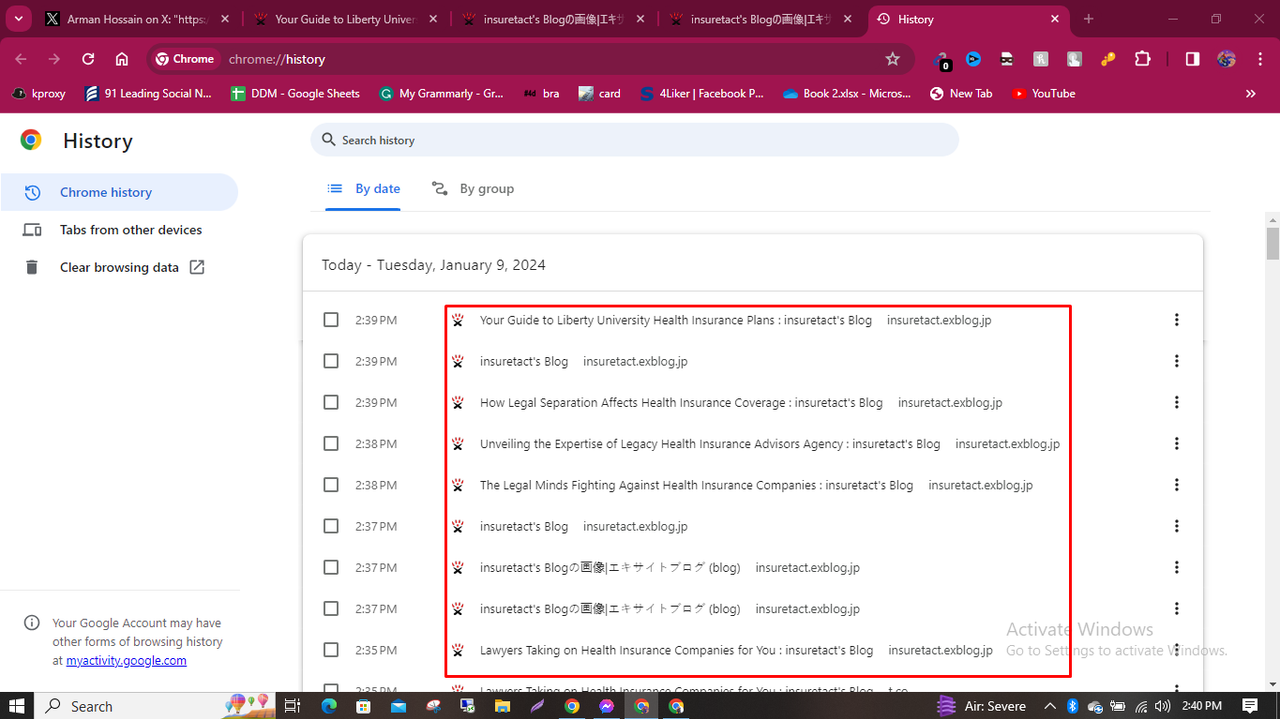The width and height of the screenshot is (1280, 719).
Task: Open the Windows Start menu
Action: click(x=17, y=706)
